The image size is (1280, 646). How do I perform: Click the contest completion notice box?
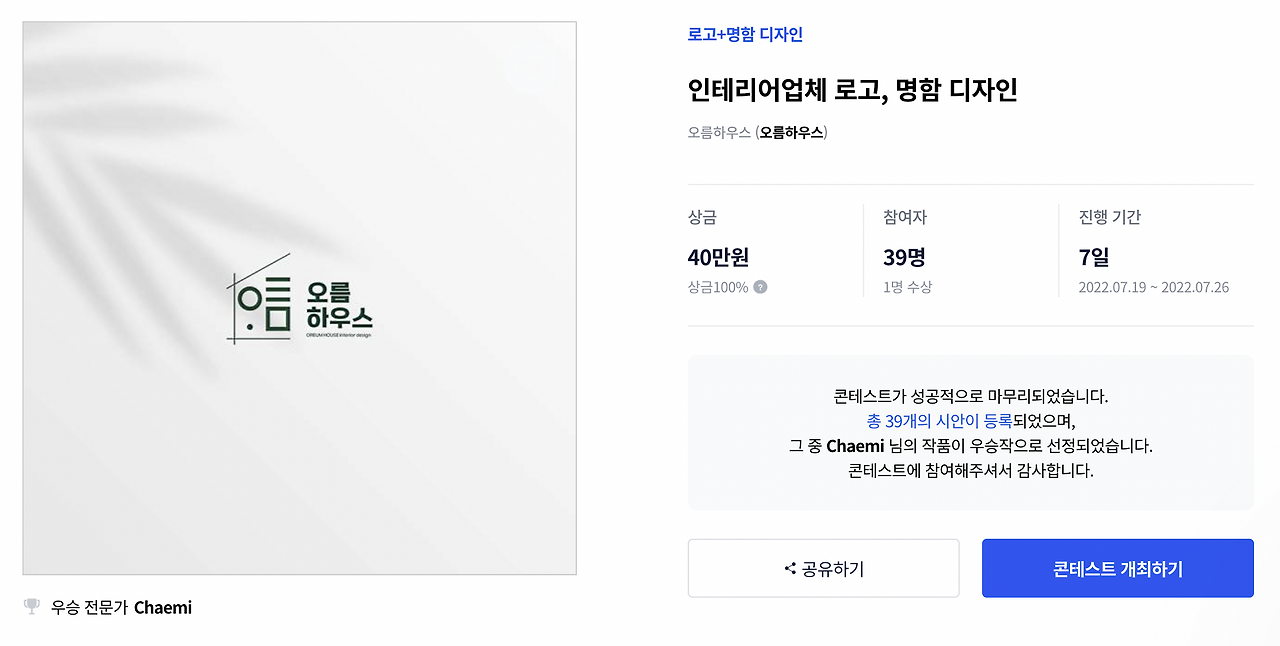tap(969, 431)
